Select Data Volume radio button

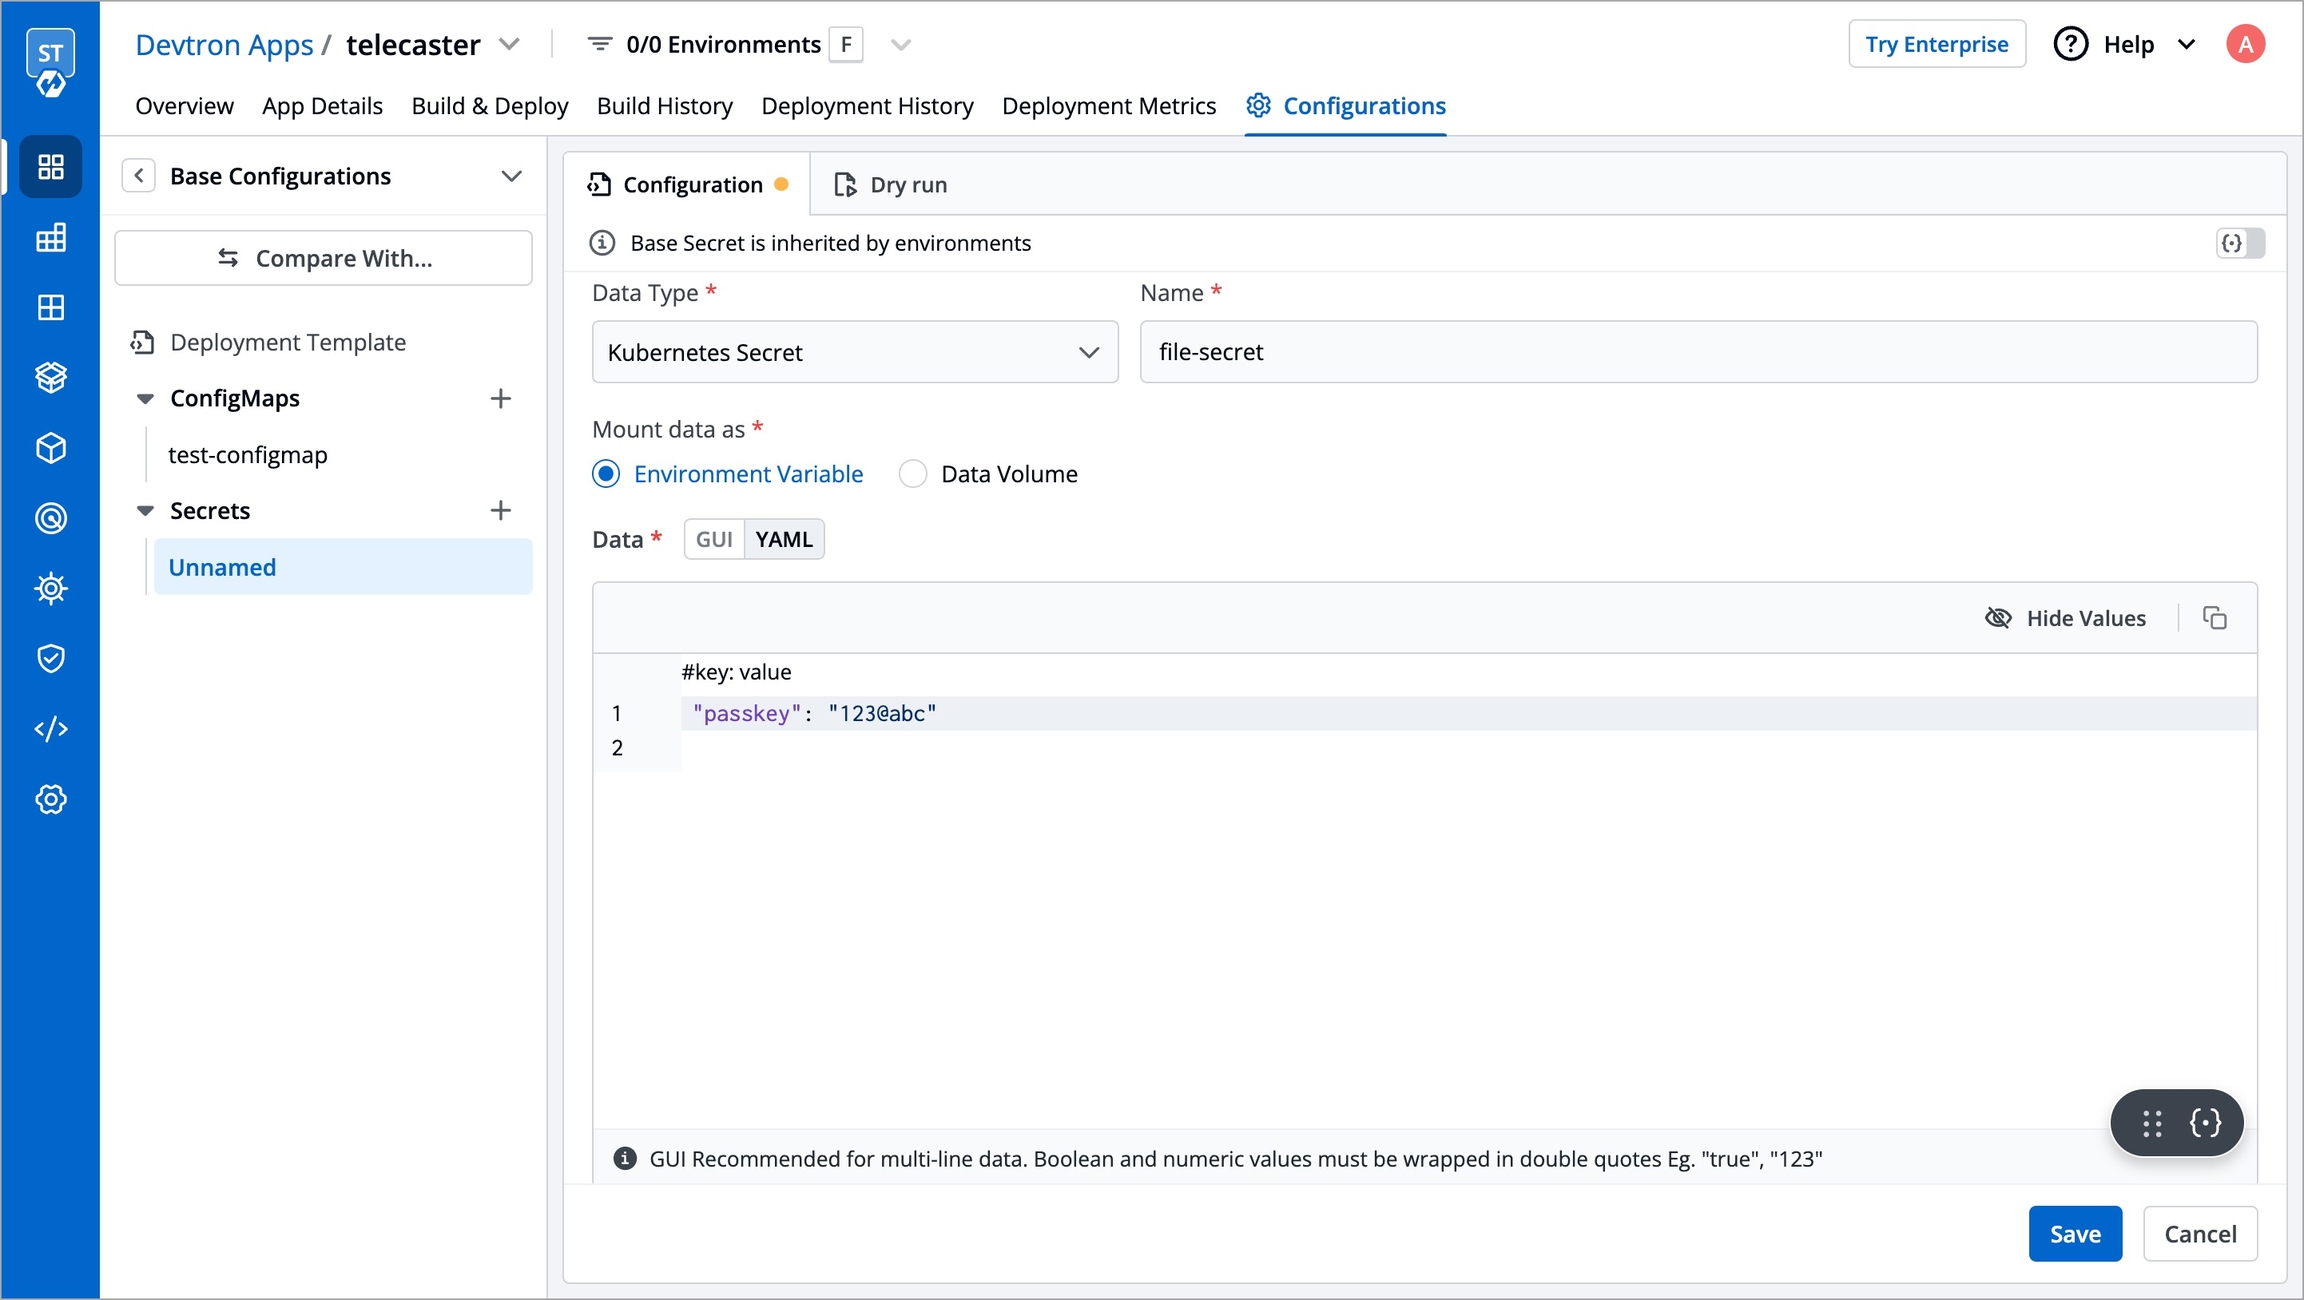point(913,473)
